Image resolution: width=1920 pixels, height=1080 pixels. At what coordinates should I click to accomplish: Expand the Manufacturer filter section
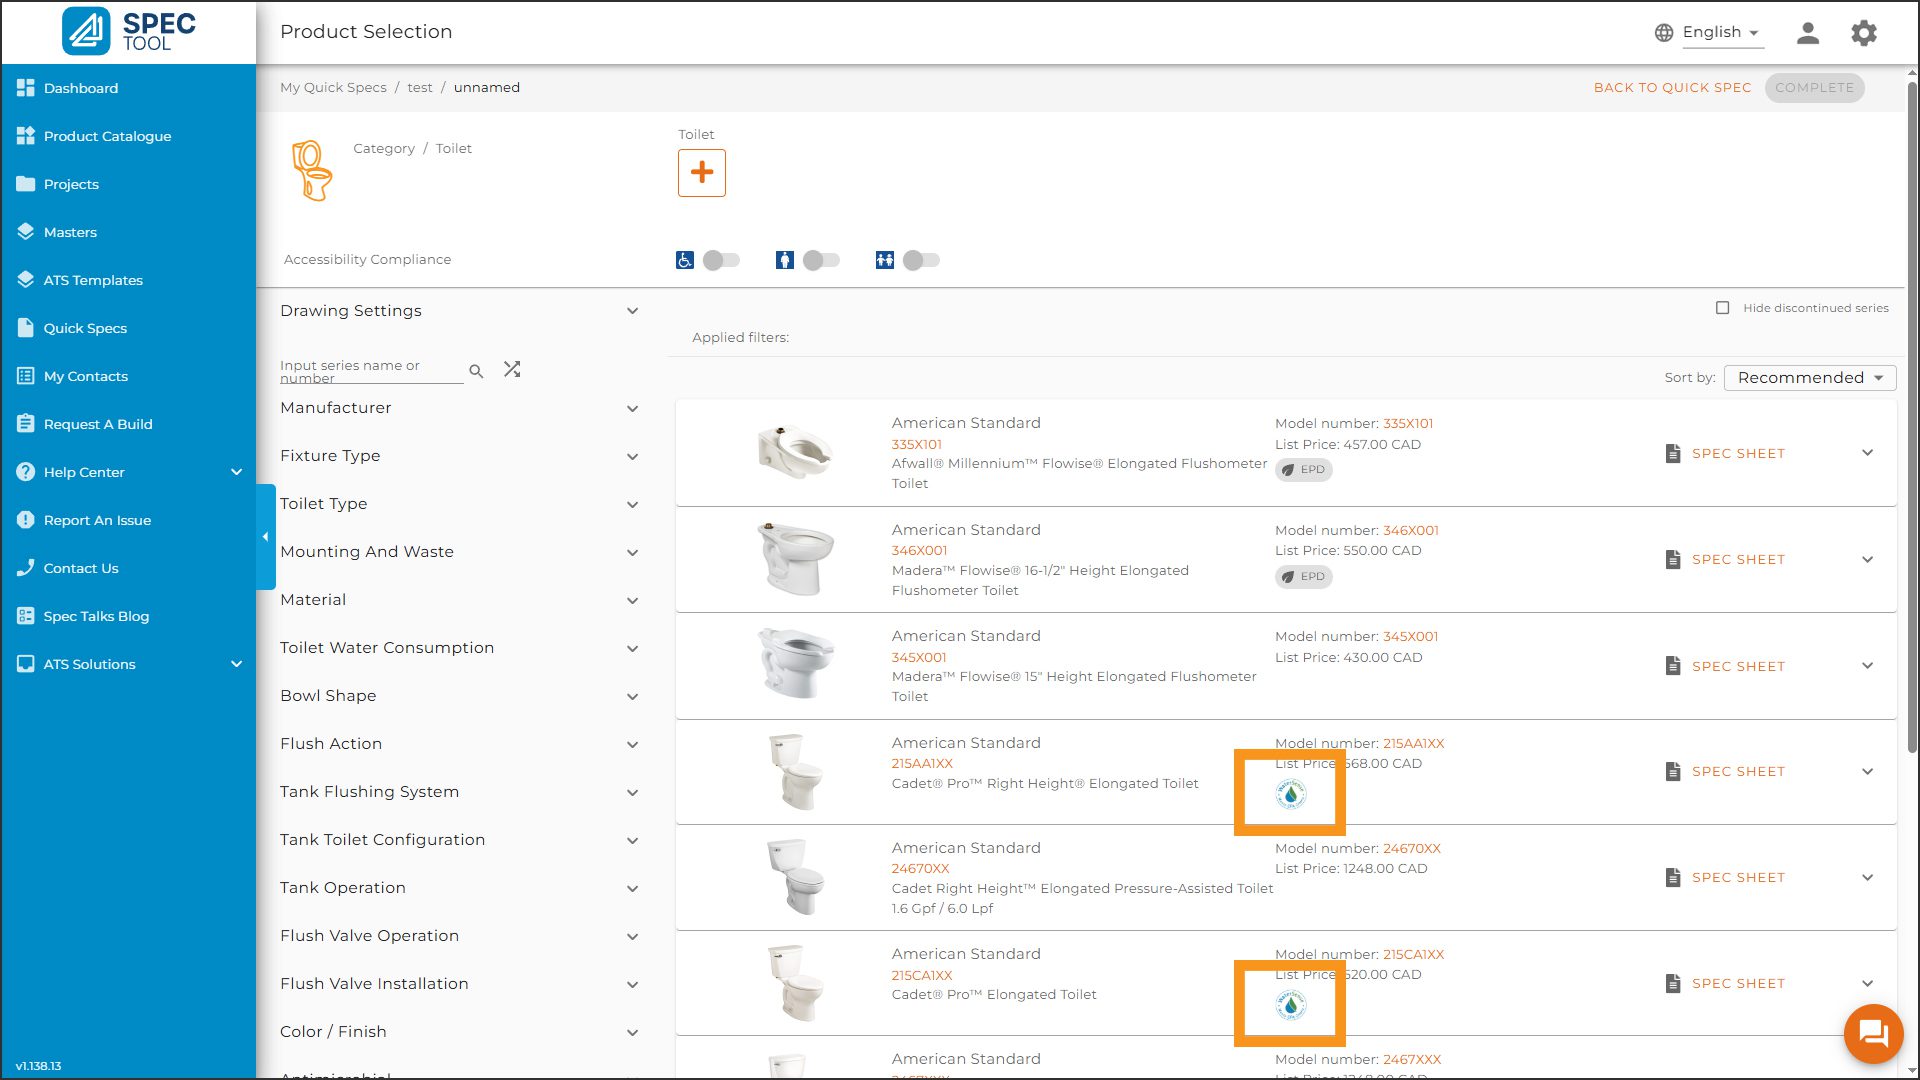tap(459, 408)
